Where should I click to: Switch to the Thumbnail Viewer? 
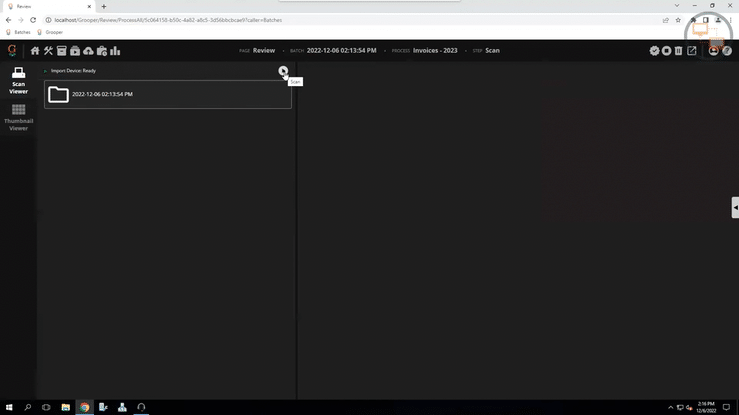18,117
